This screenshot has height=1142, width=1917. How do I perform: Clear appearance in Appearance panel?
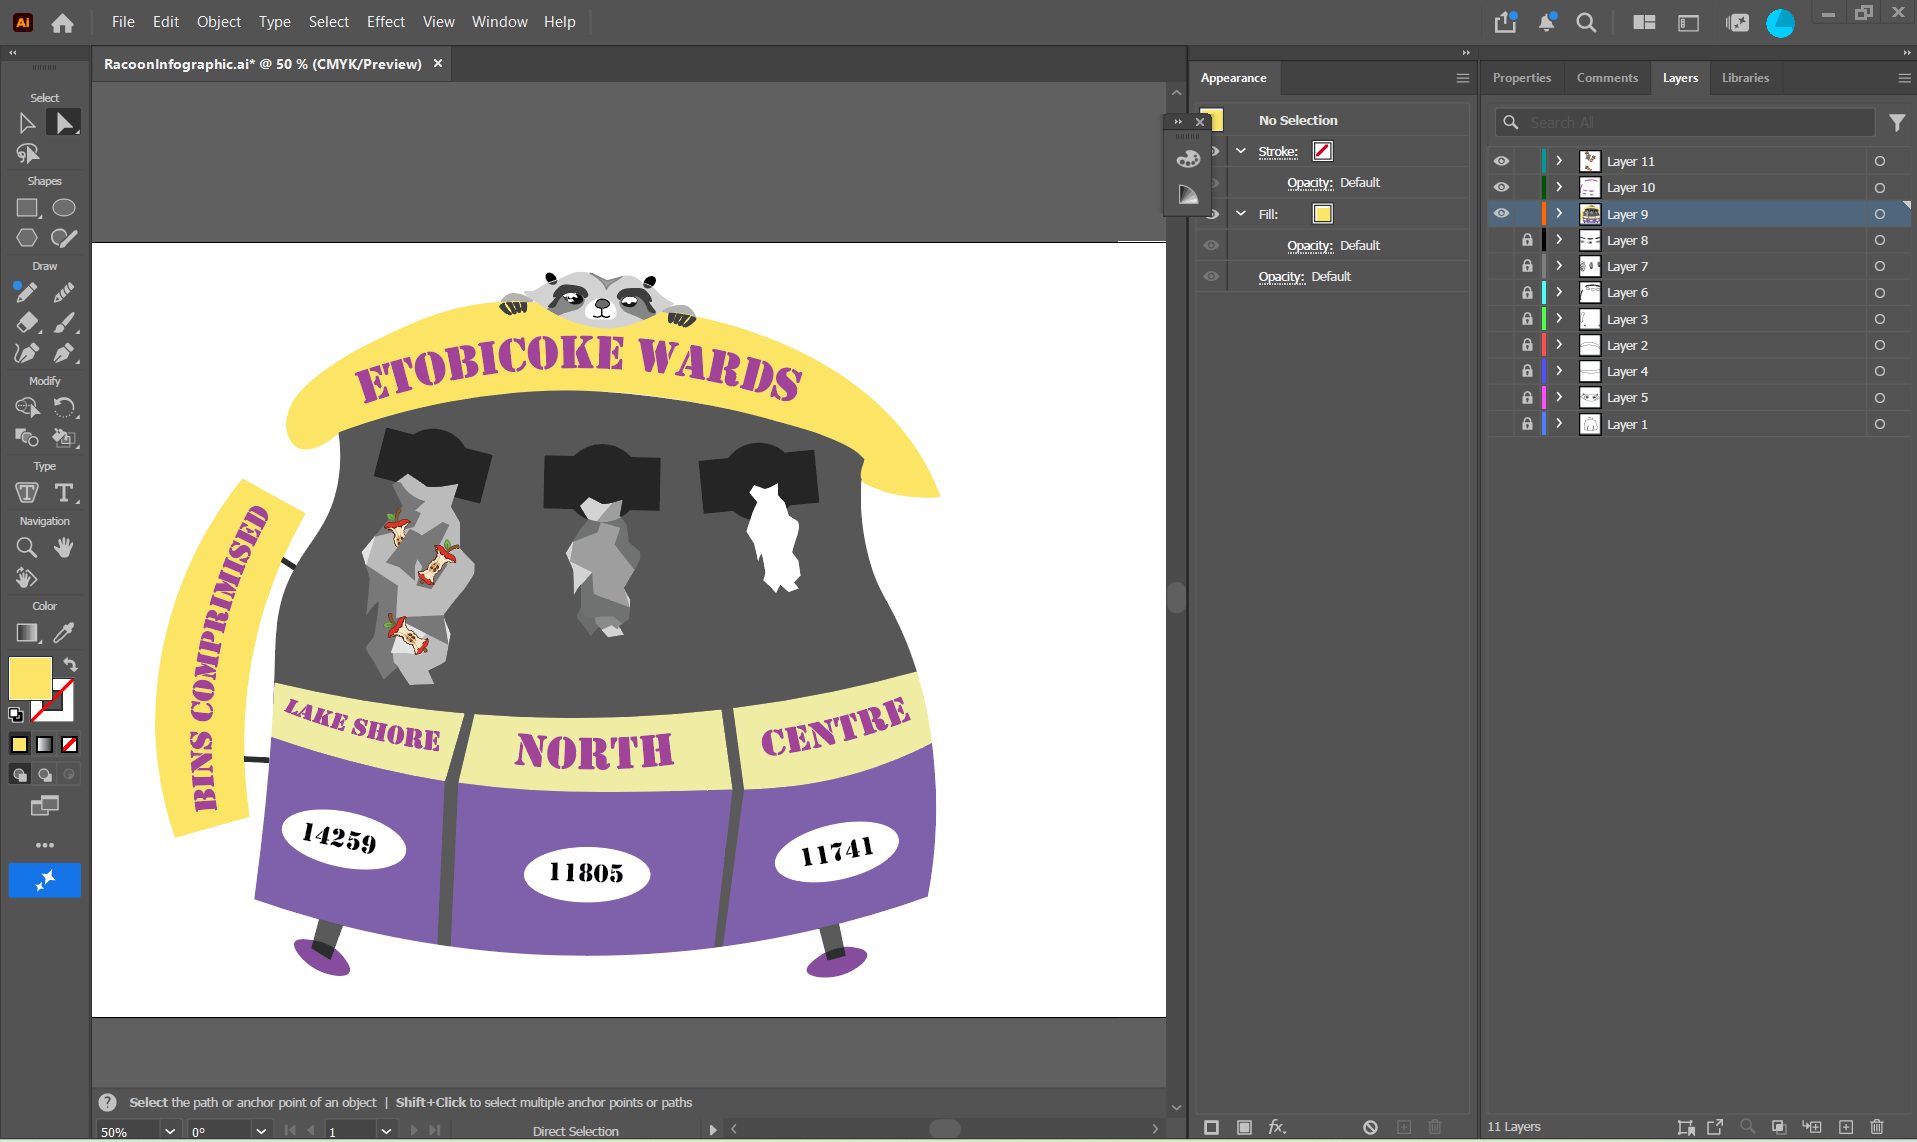[x=1370, y=1127]
